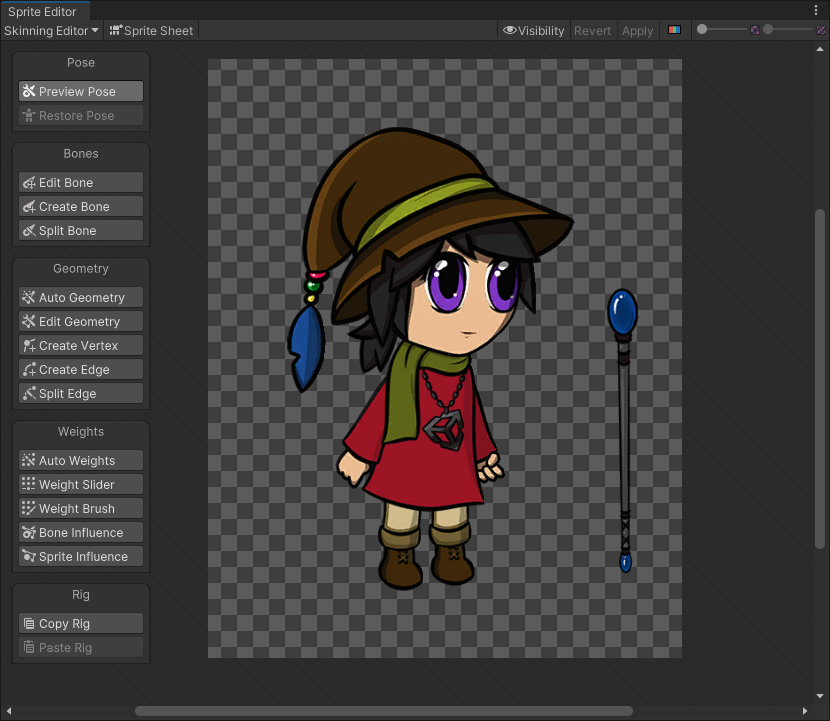Viewport: 830px width, 721px height.
Task: Switch to Sprite Sheet mode
Action: tap(151, 31)
